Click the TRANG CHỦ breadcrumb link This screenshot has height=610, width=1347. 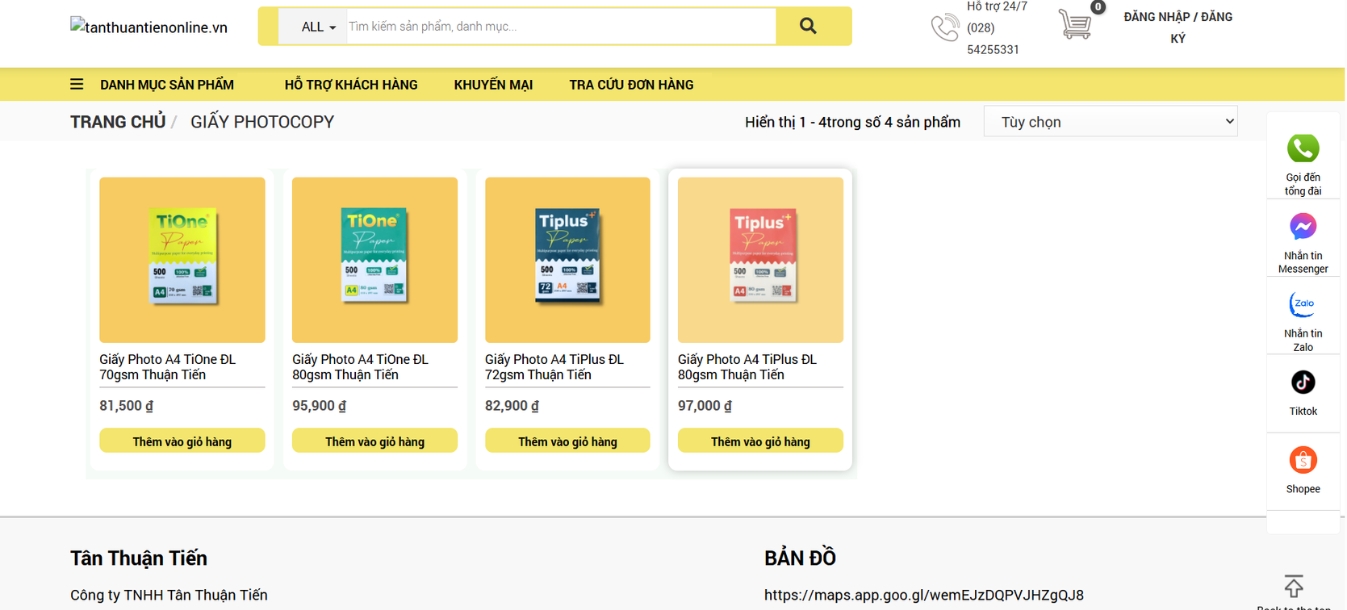coord(118,122)
